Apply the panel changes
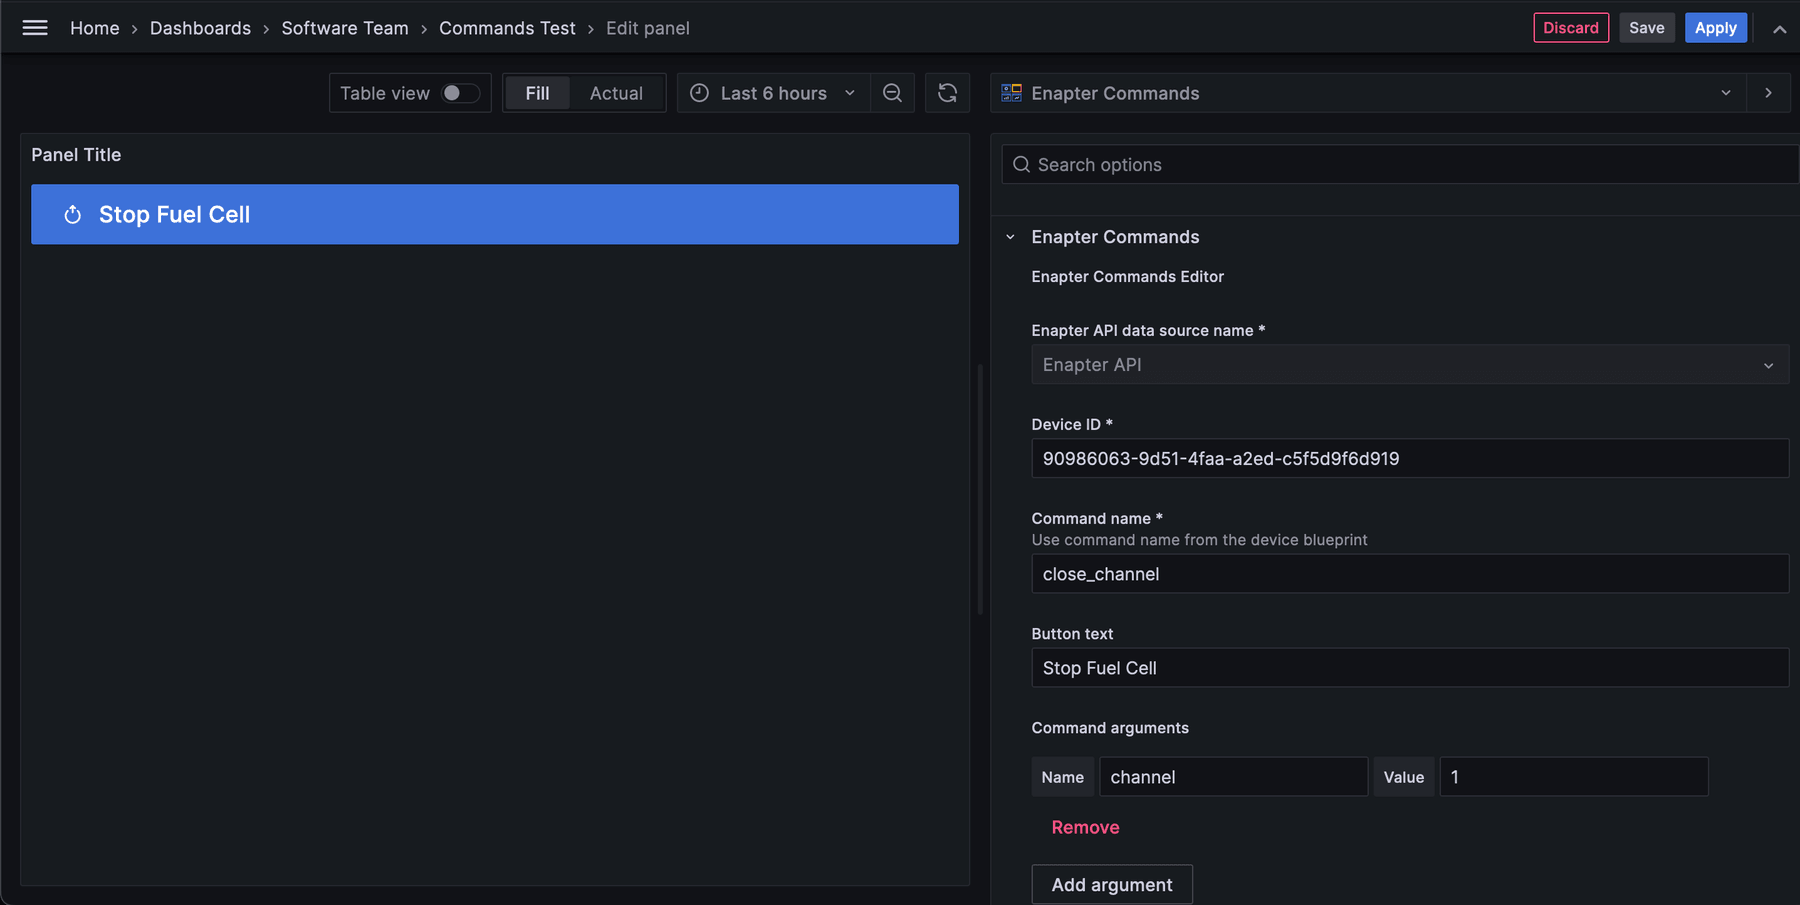1800x905 pixels. pos(1716,27)
